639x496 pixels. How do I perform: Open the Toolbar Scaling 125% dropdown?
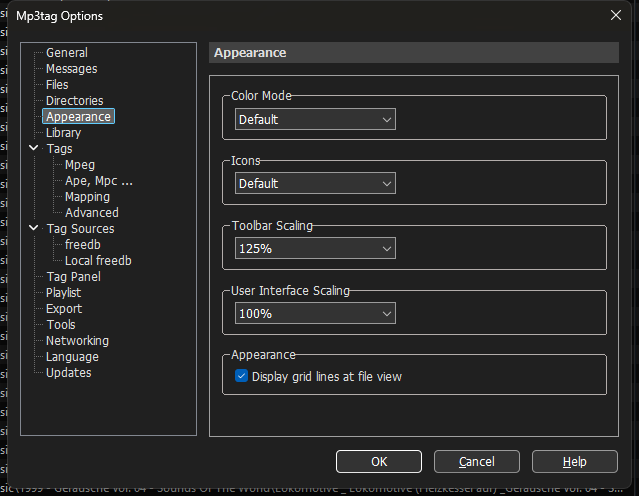pyautogui.click(x=315, y=248)
